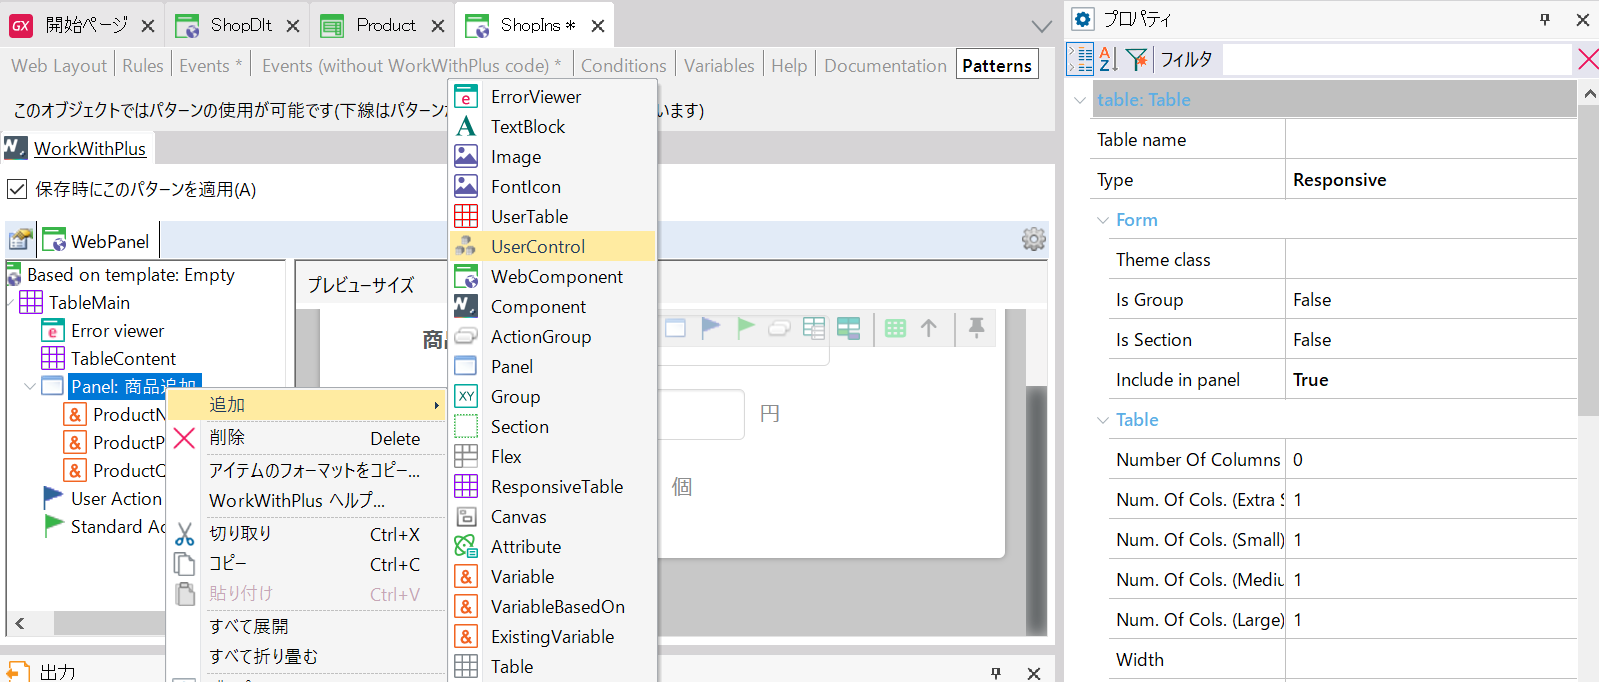
Task: Collapse the Table property group below Include in panel
Action: (x=1103, y=420)
